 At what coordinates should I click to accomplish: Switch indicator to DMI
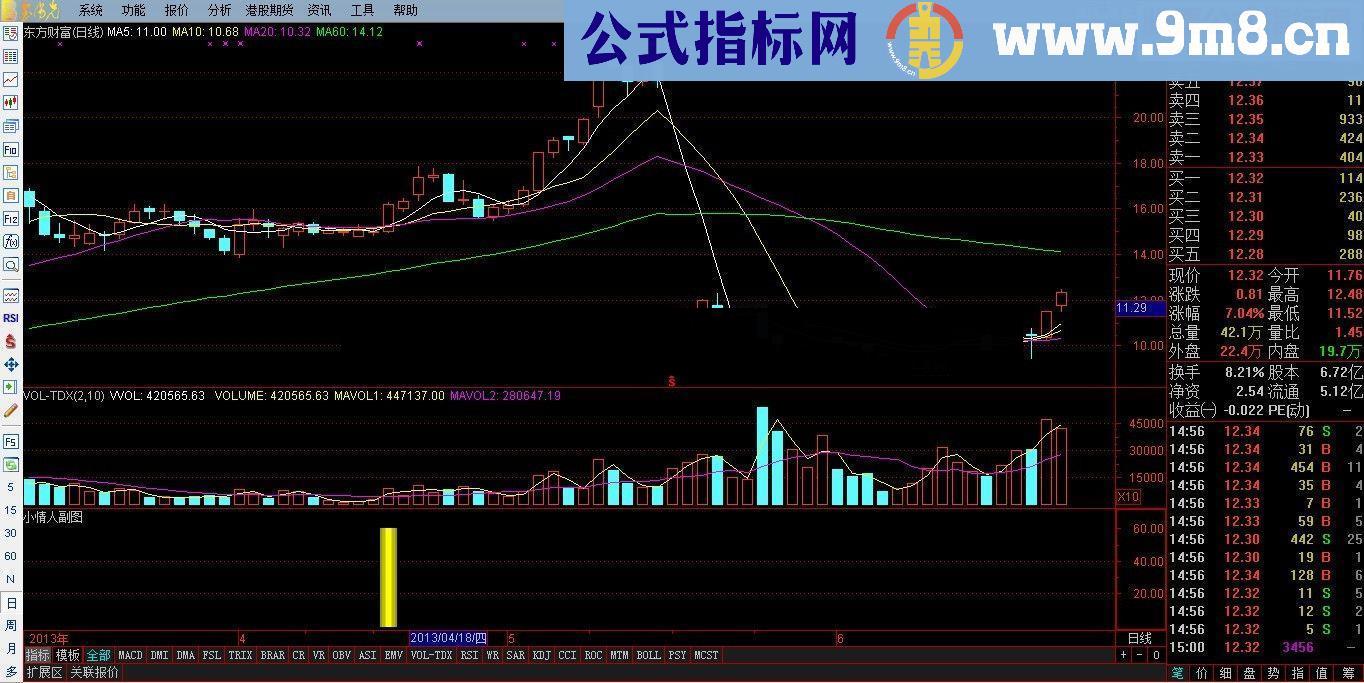point(159,655)
